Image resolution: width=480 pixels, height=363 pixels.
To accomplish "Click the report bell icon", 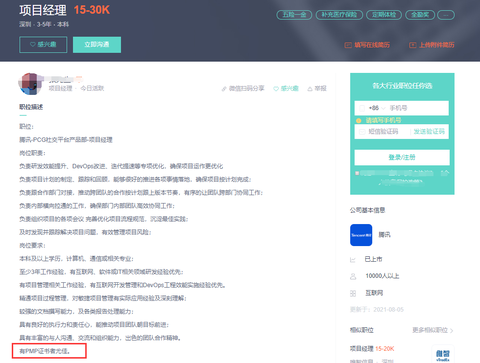I will [310, 89].
